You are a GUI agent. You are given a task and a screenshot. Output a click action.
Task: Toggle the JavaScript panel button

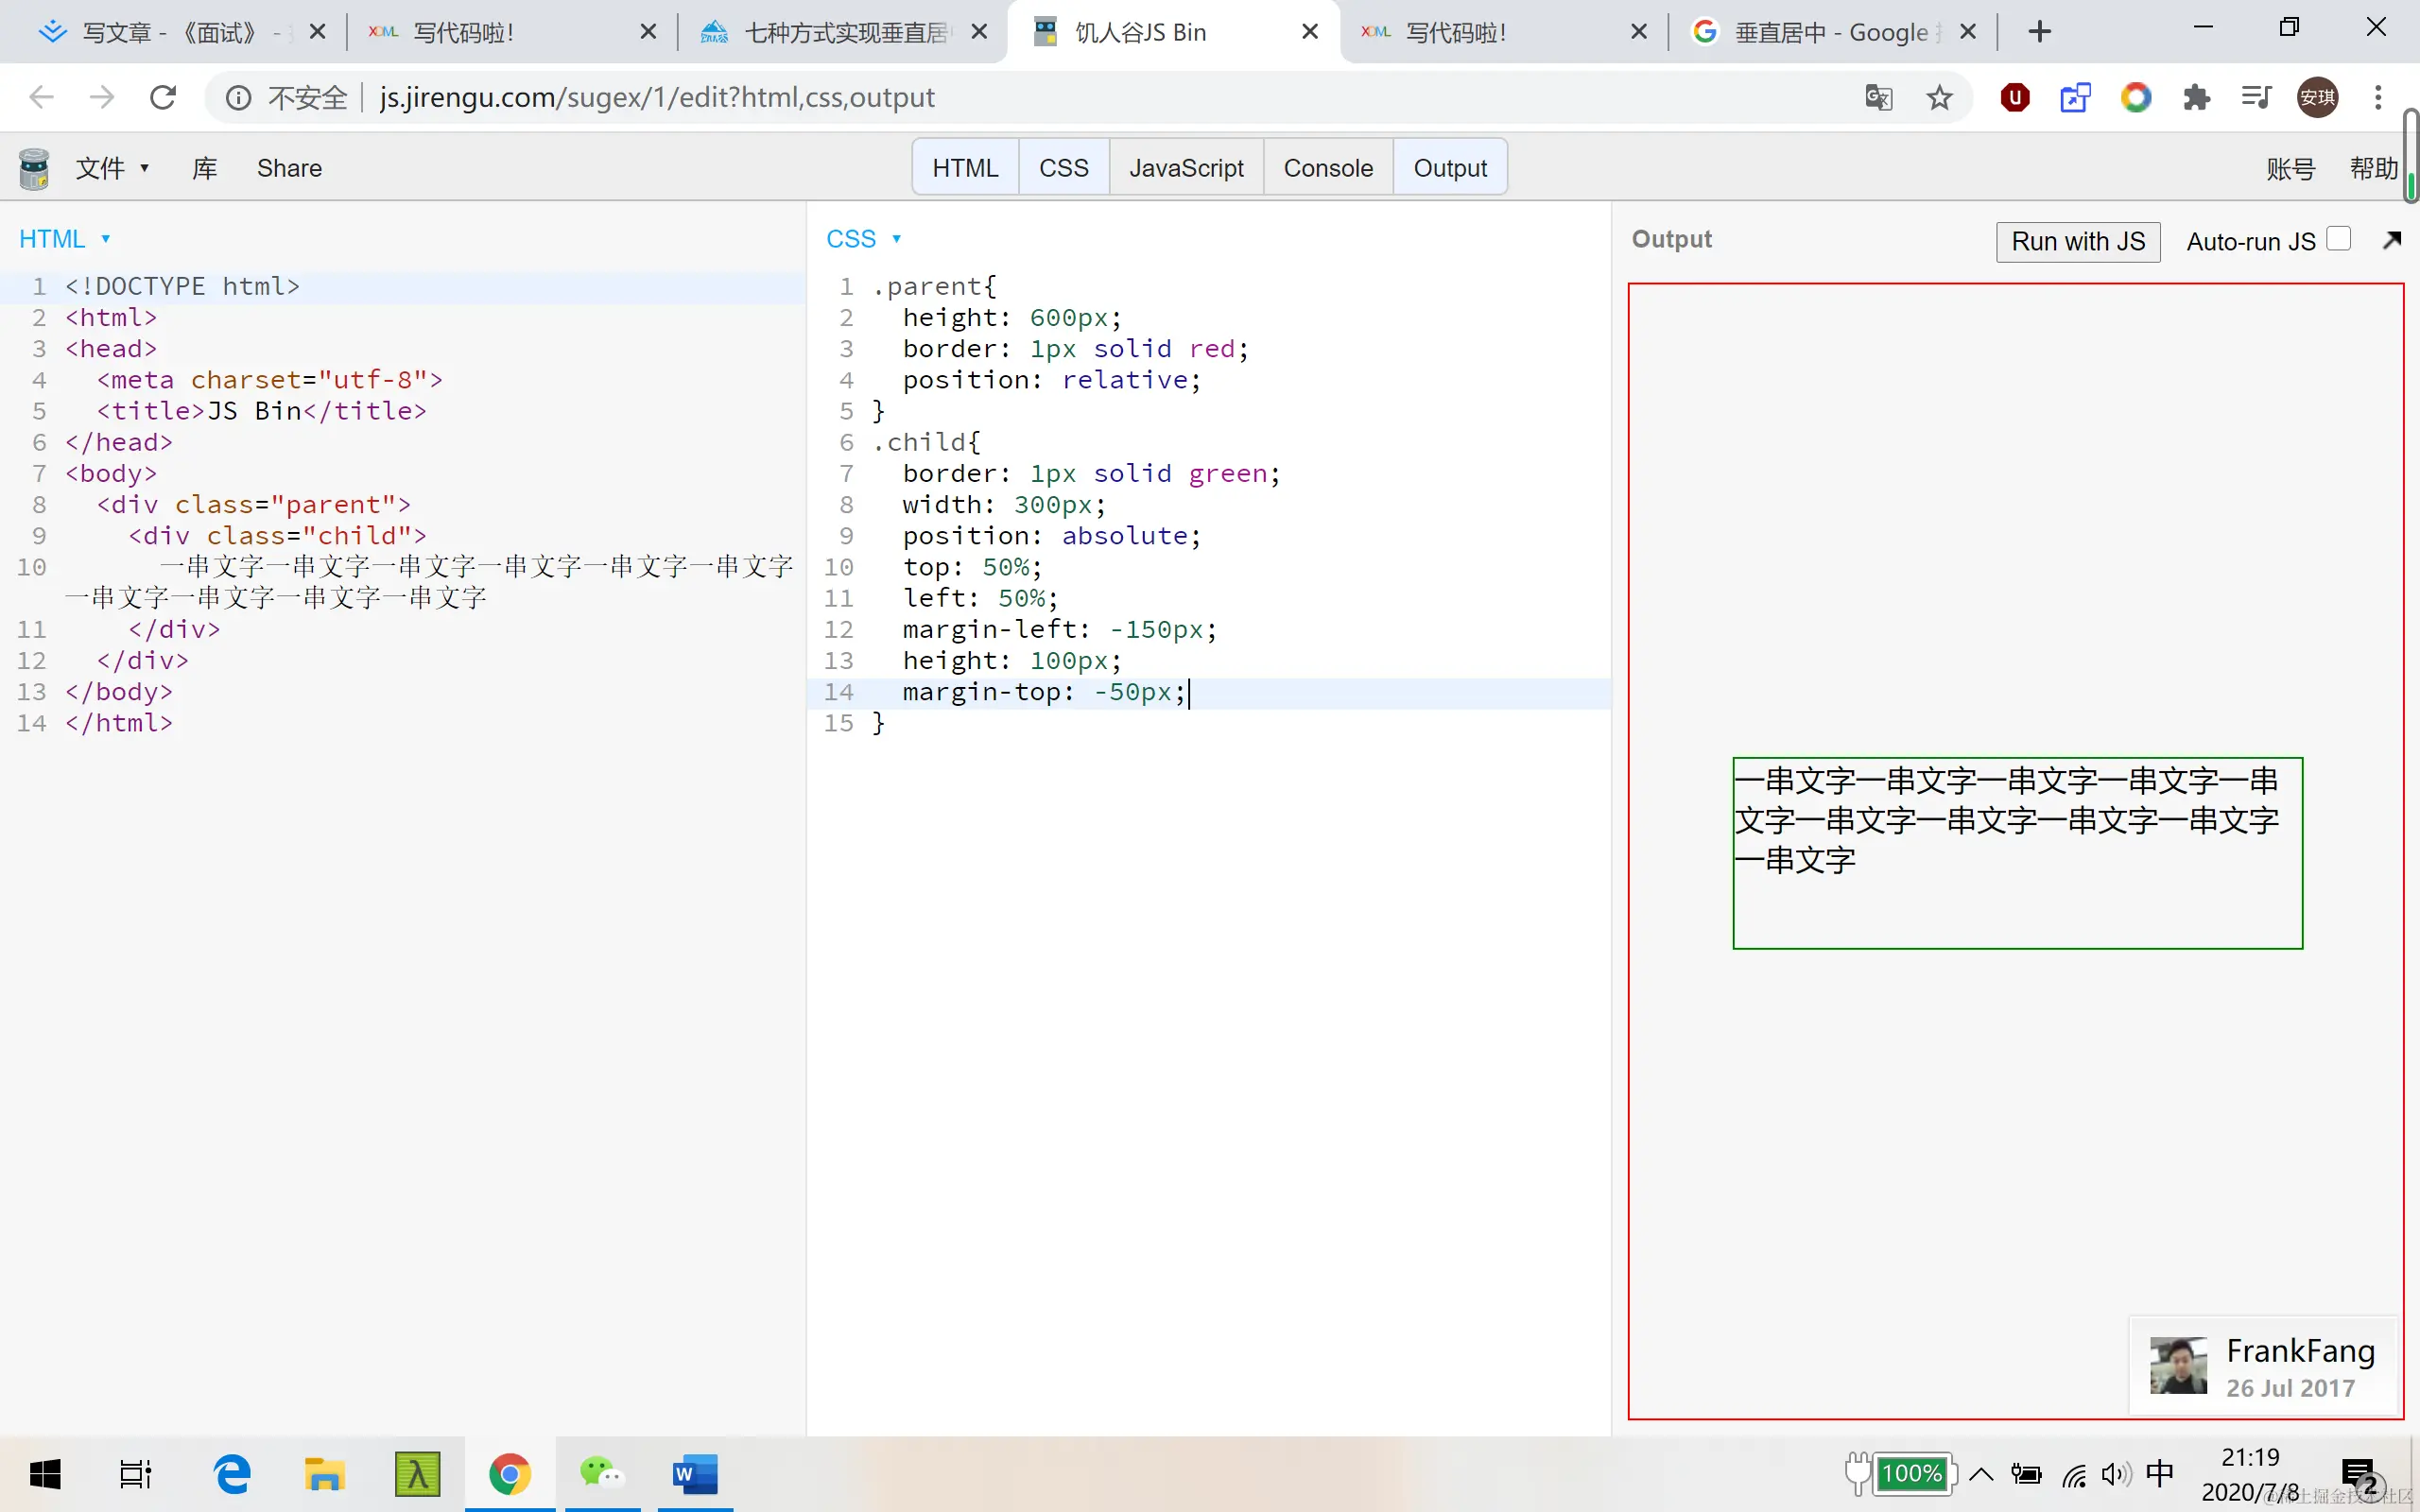coord(1185,168)
